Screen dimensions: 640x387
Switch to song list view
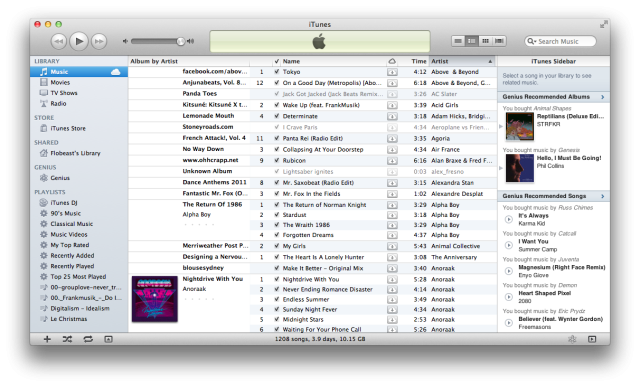click(x=458, y=41)
